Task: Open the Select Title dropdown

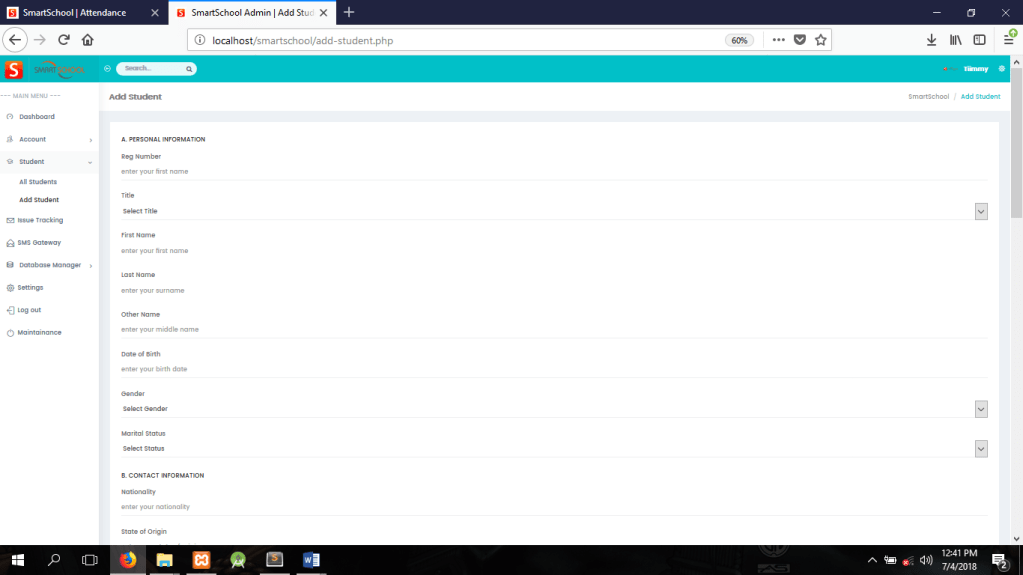Action: pyautogui.click(x=980, y=211)
